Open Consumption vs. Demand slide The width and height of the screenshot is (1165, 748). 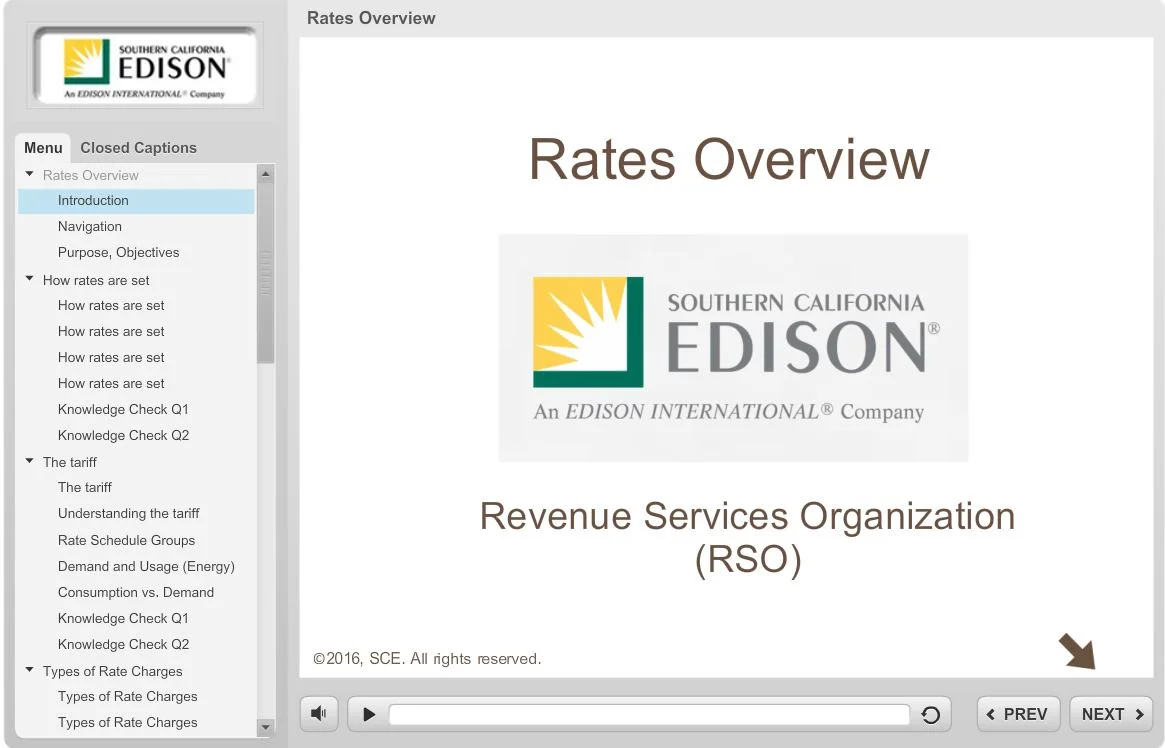tap(136, 592)
